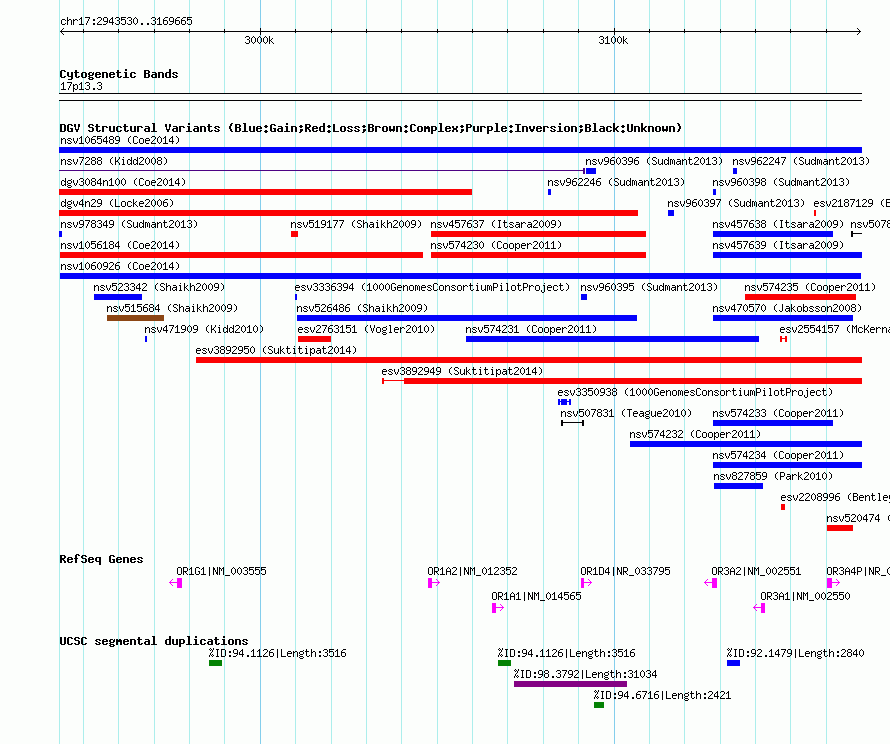Click the 3100k mark on the ruler
890x744 pixels.
click(x=613, y=41)
